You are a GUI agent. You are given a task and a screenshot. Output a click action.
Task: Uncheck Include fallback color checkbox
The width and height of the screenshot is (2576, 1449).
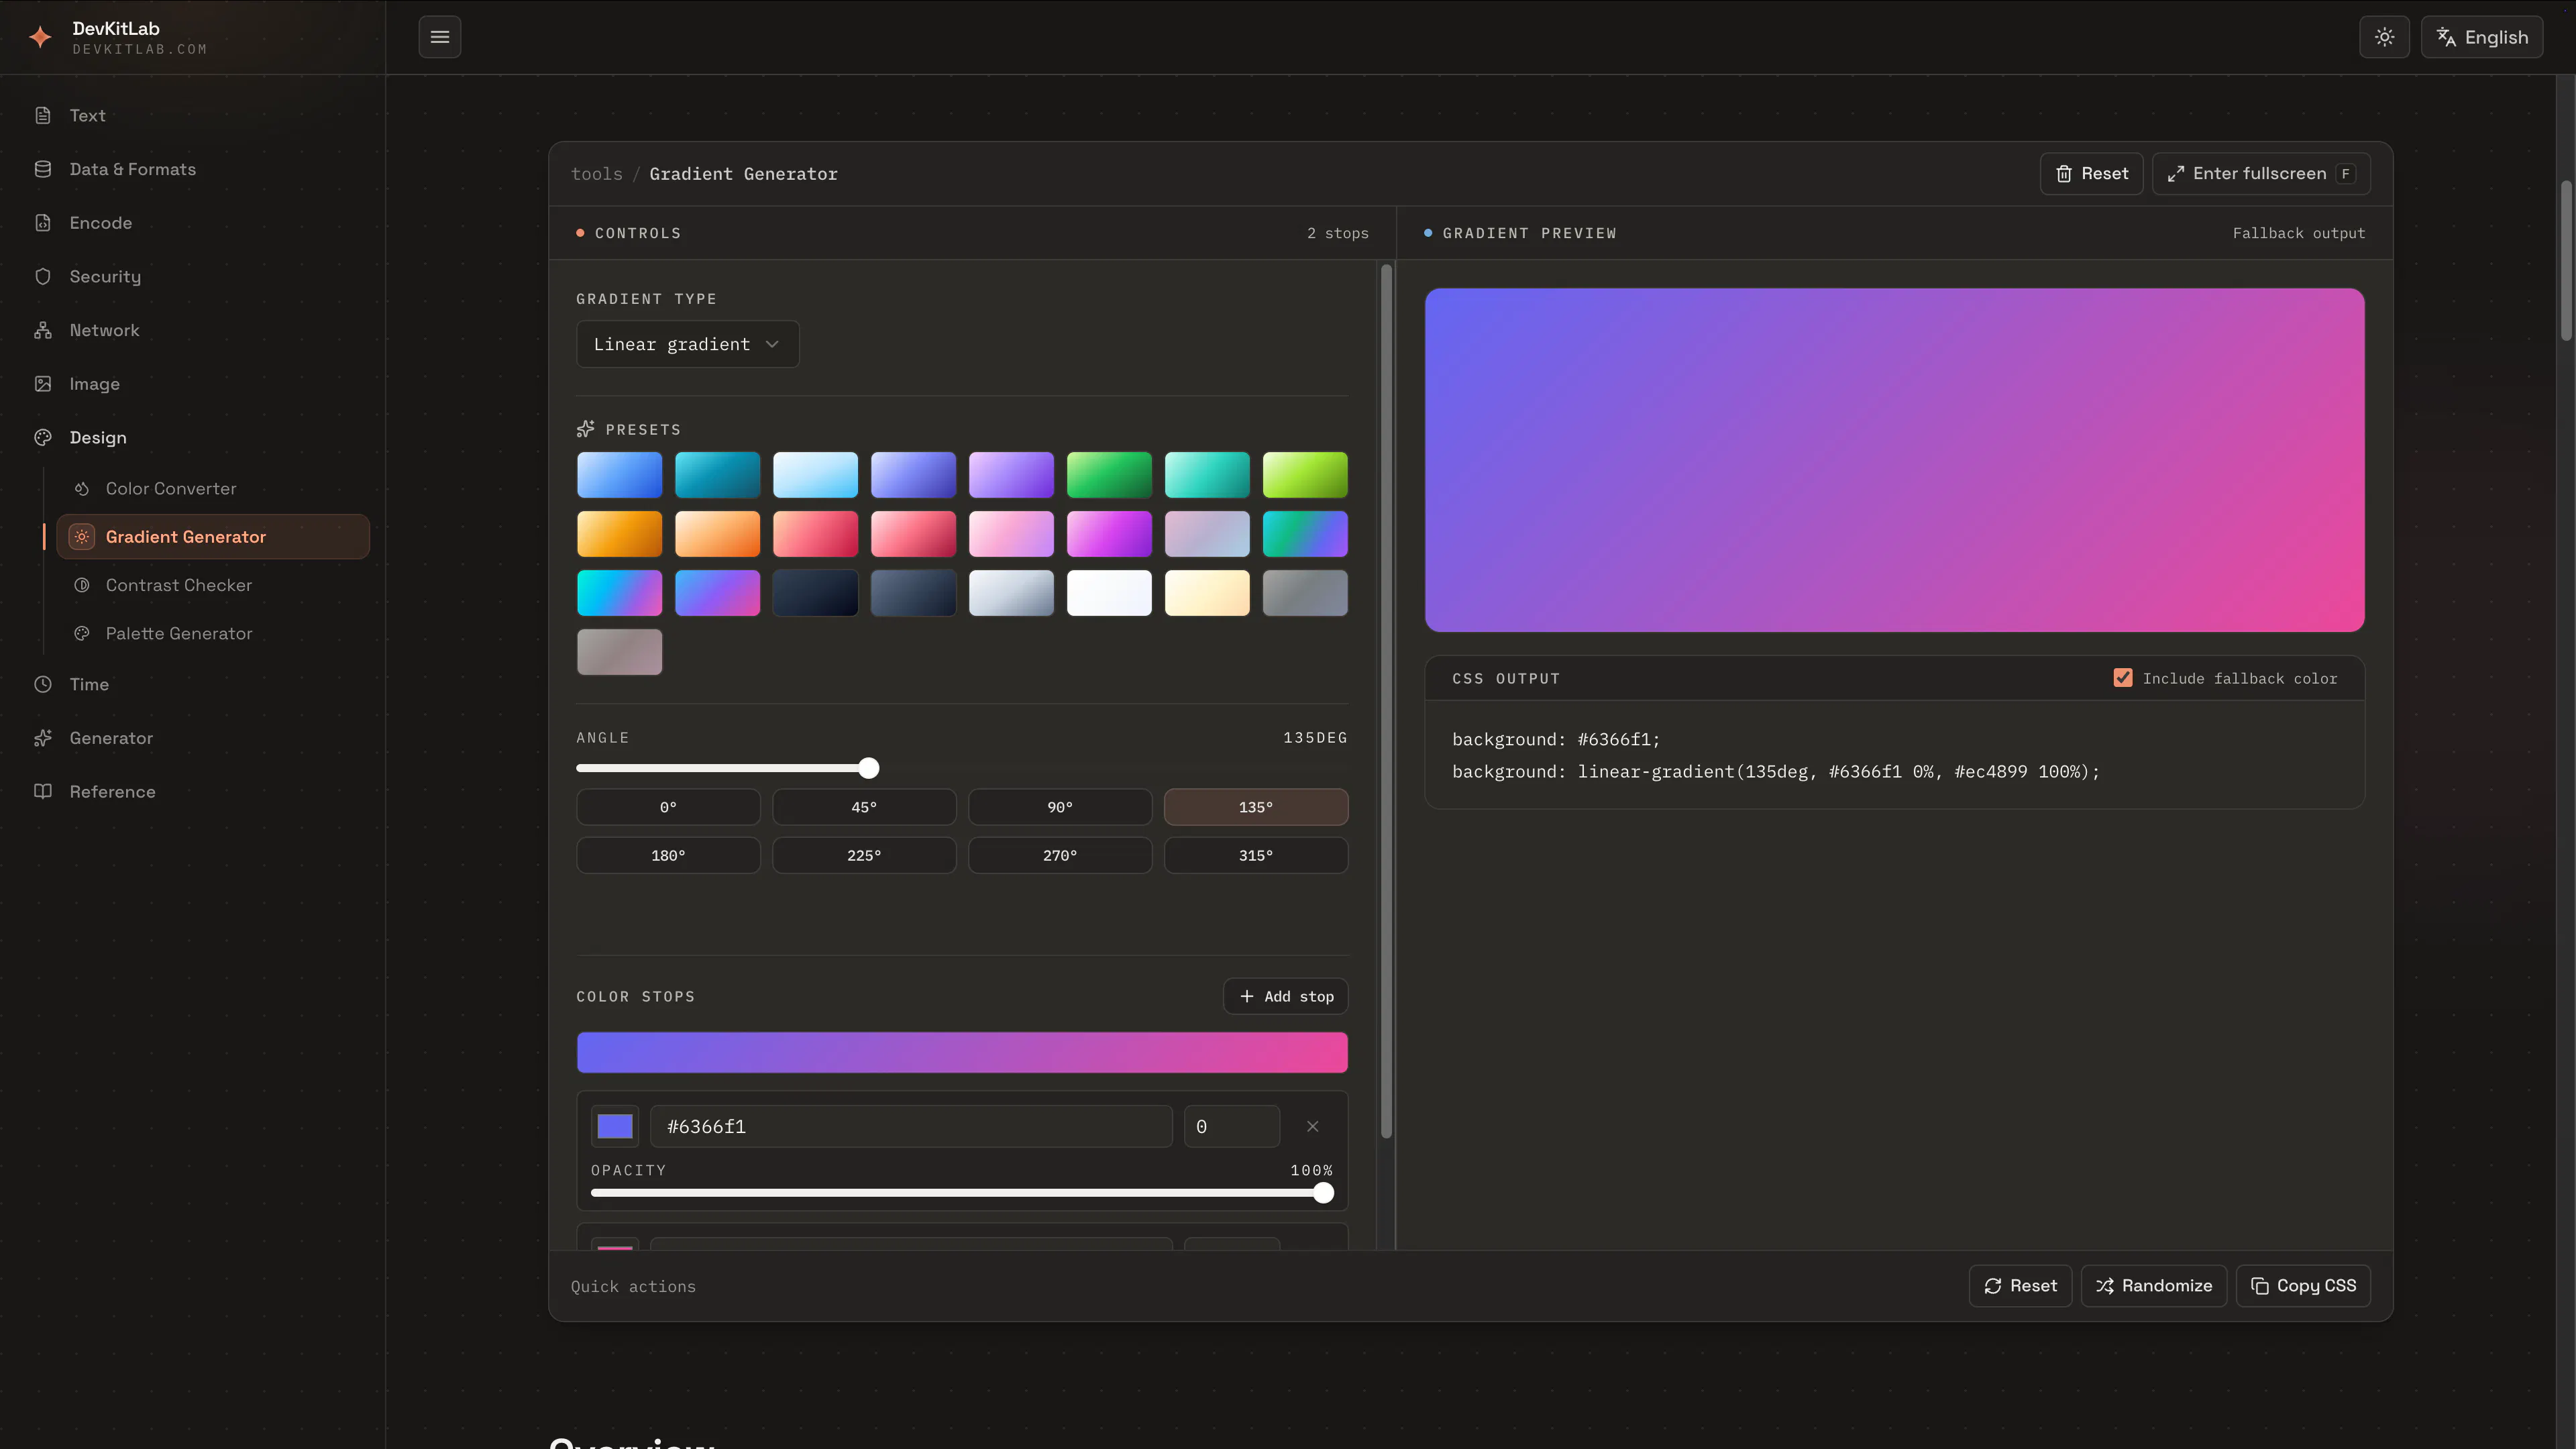[x=2123, y=678]
